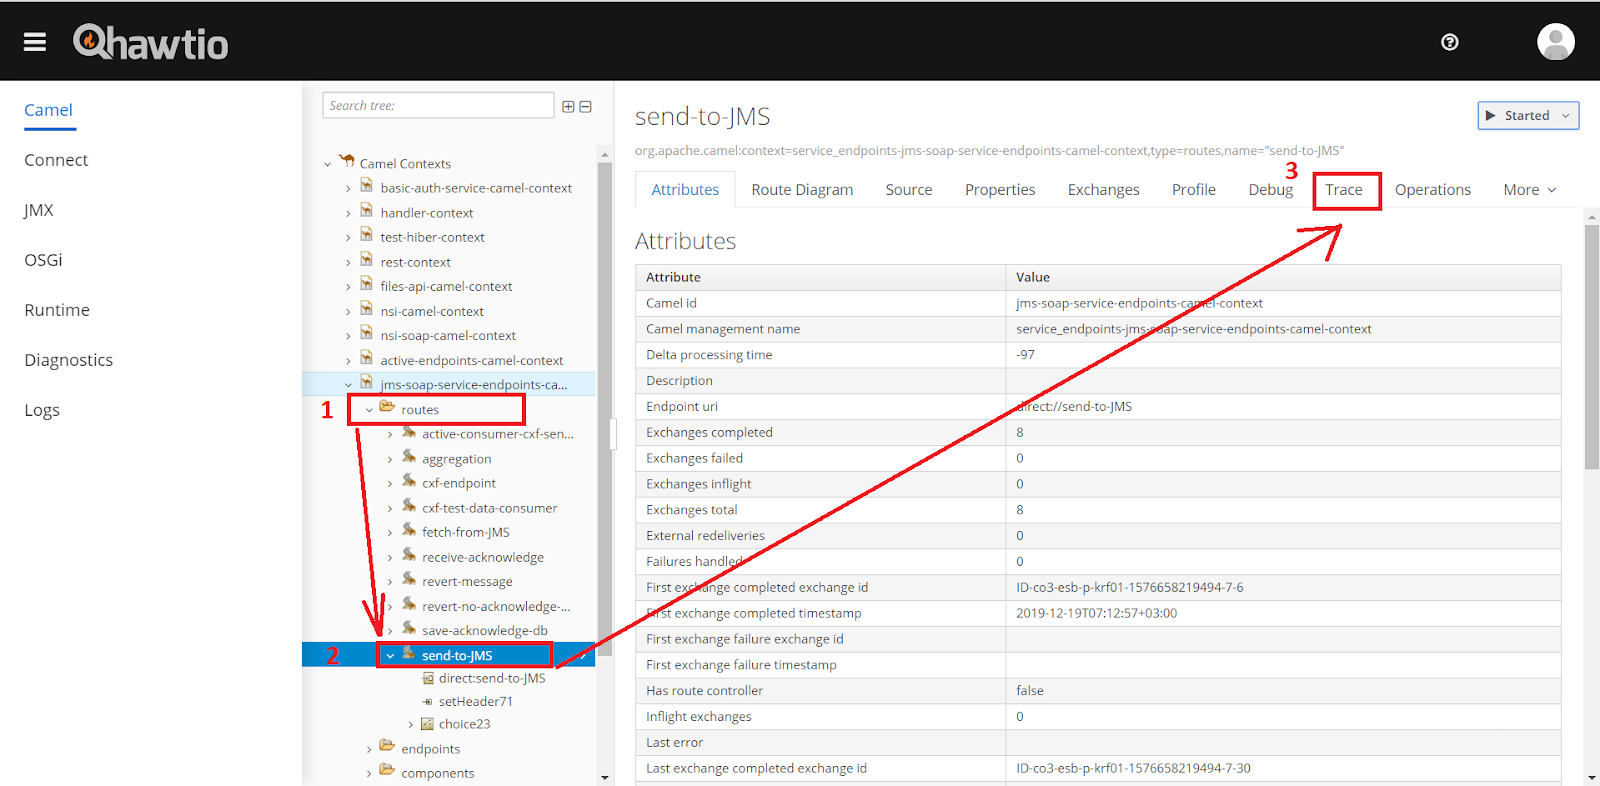The height and width of the screenshot is (786, 1600).
Task: Open the More tabs dropdown
Action: [x=1530, y=190]
